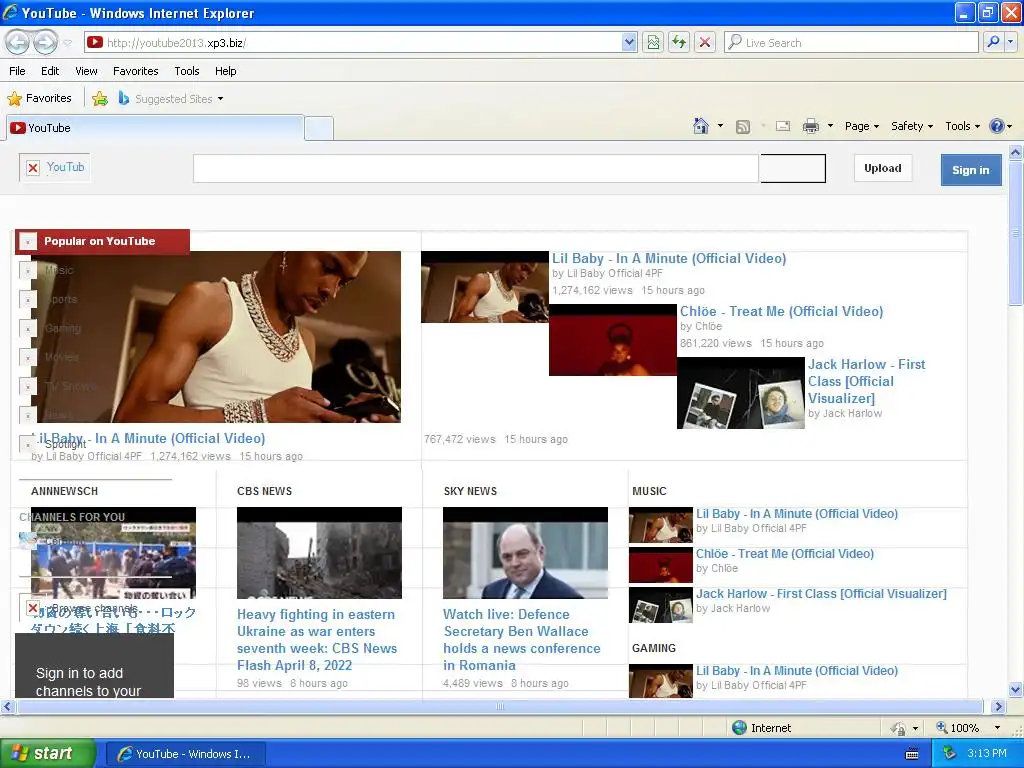Open the Favorites menu
Viewport: 1024px width, 768px height.
pyautogui.click(x=135, y=71)
